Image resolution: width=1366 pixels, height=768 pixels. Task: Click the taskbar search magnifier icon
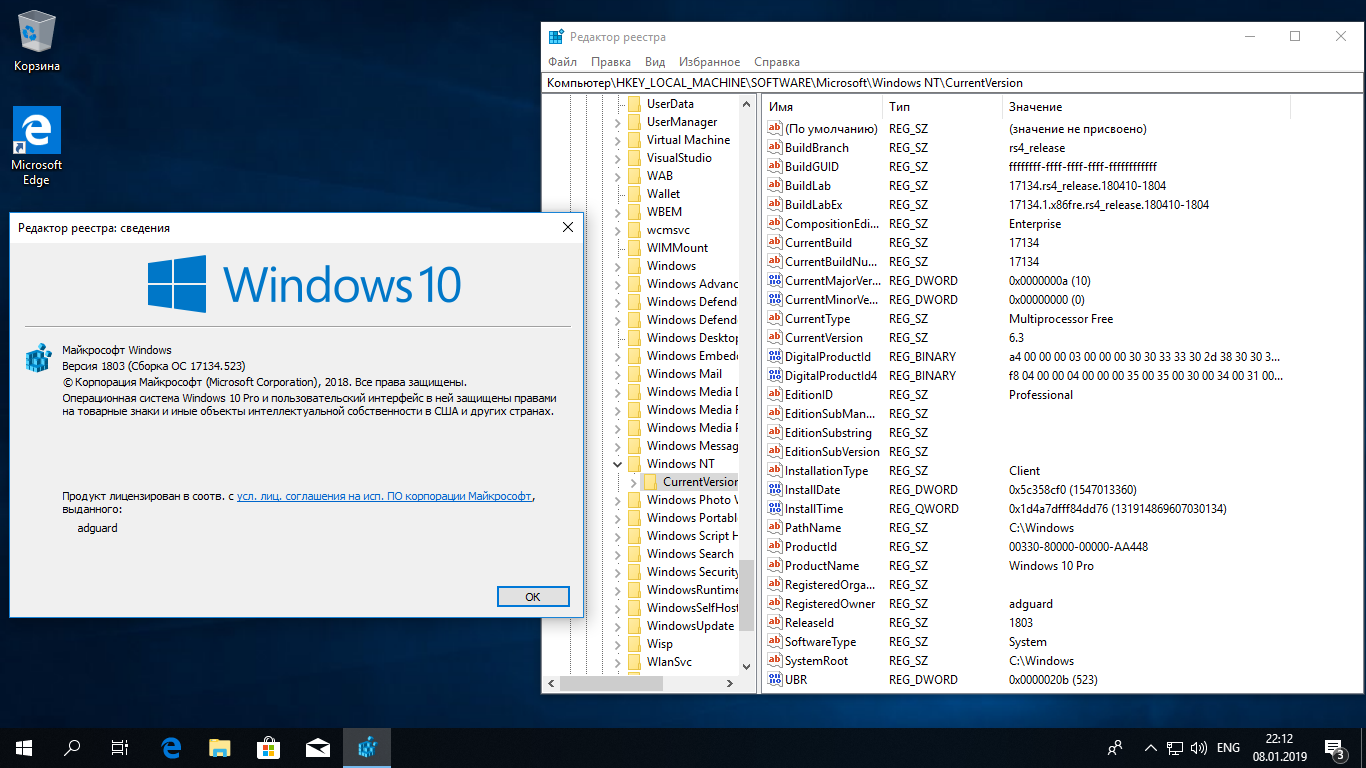pos(72,747)
